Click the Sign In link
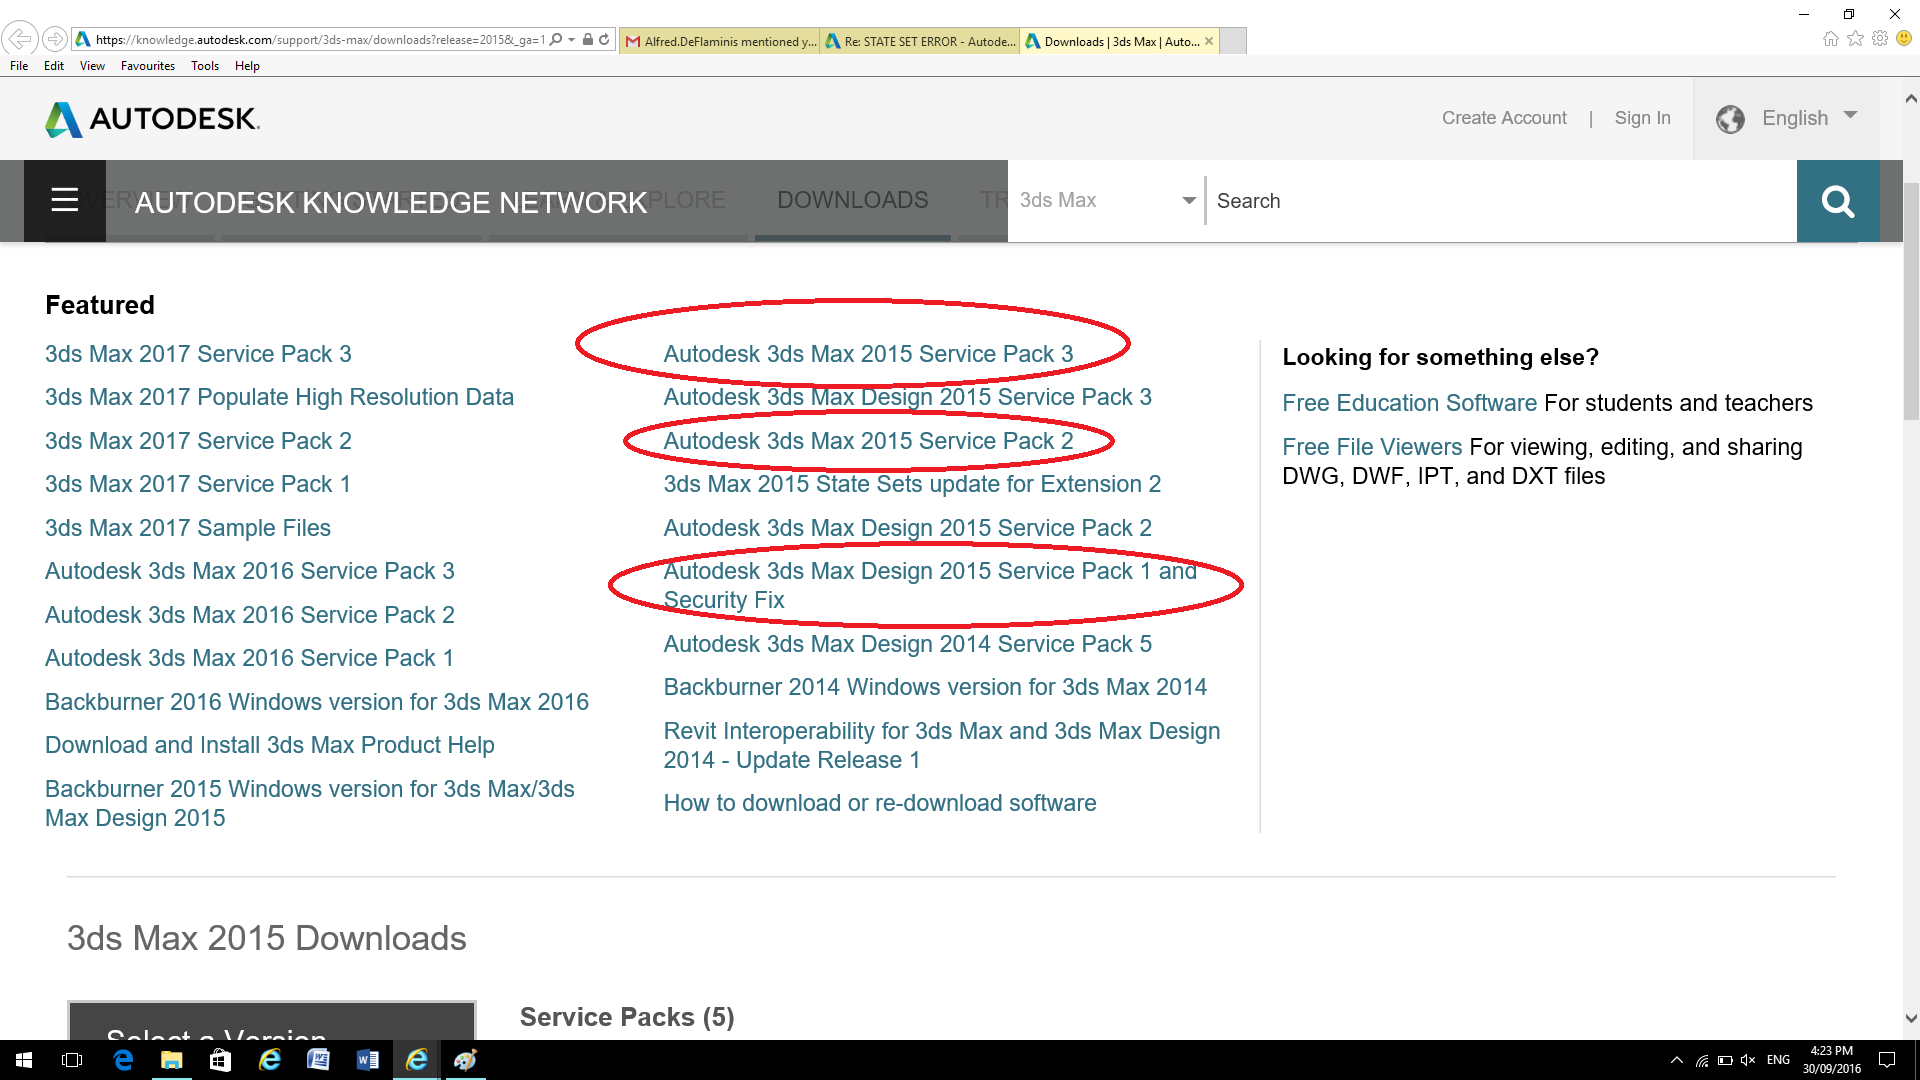The height and width of the screenshot is (1080, 1920). [1642, 118]
